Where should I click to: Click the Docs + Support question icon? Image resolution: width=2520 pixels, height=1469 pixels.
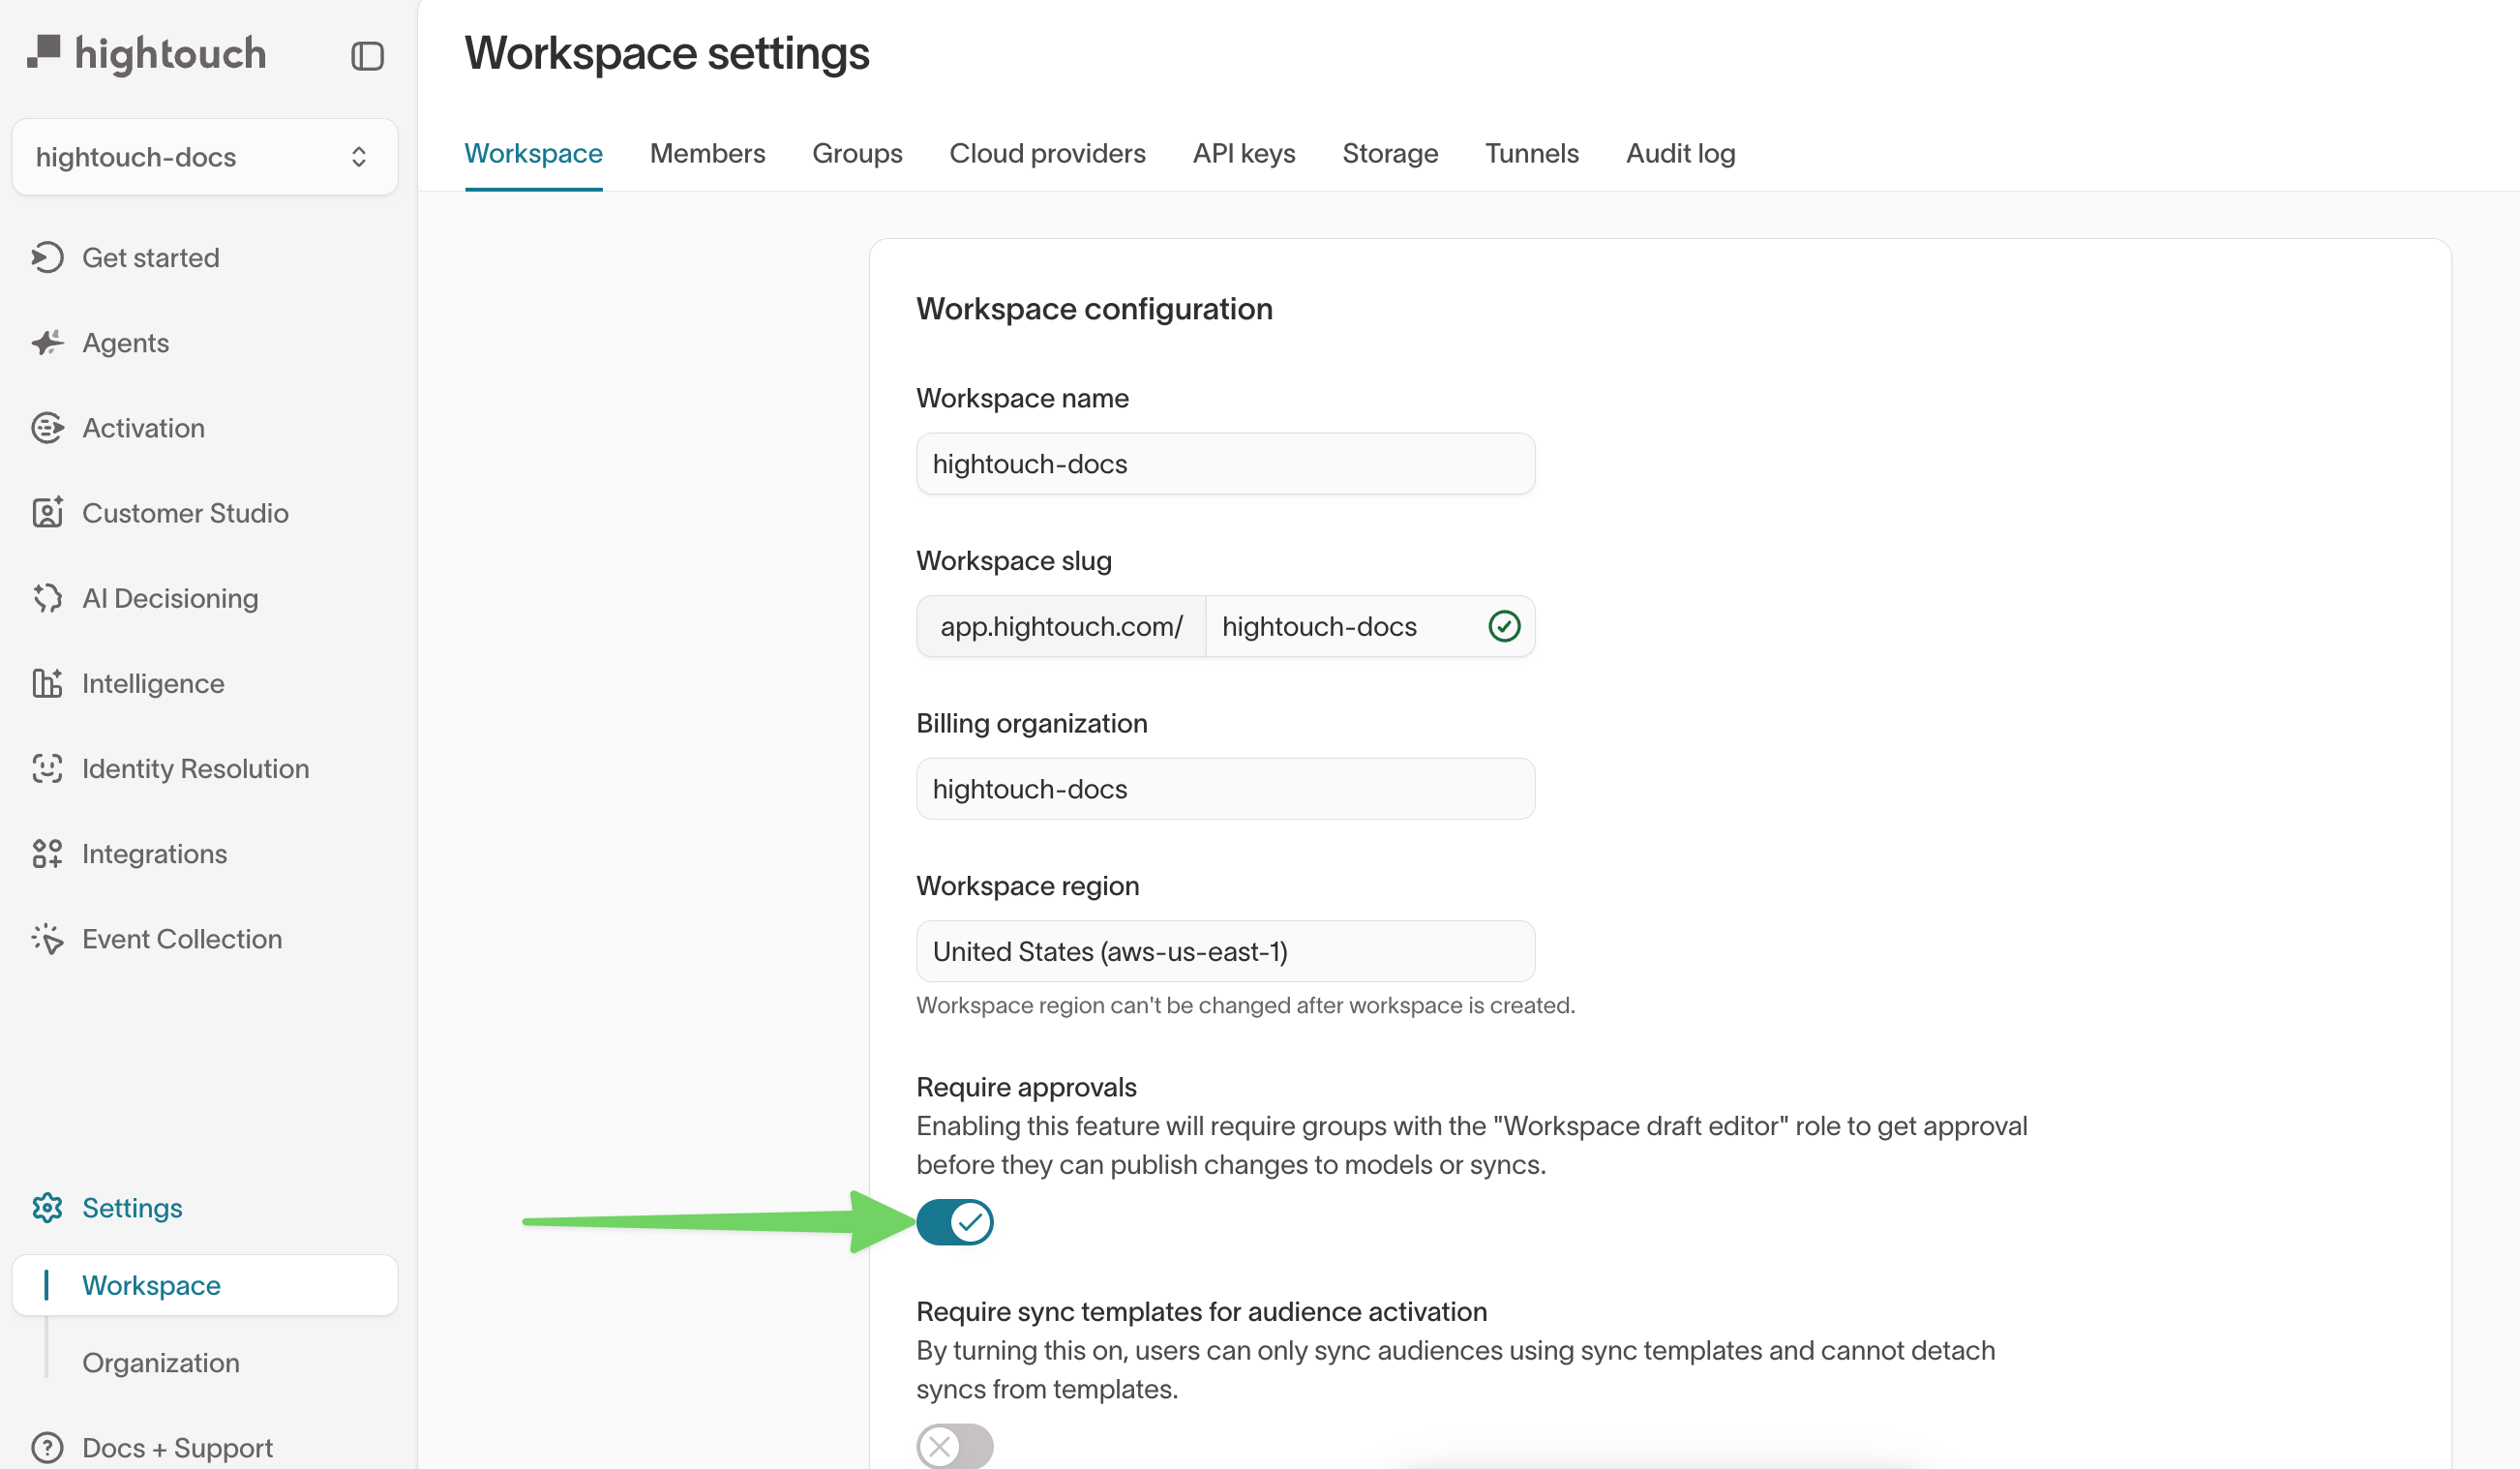(x=47, y=1447)
